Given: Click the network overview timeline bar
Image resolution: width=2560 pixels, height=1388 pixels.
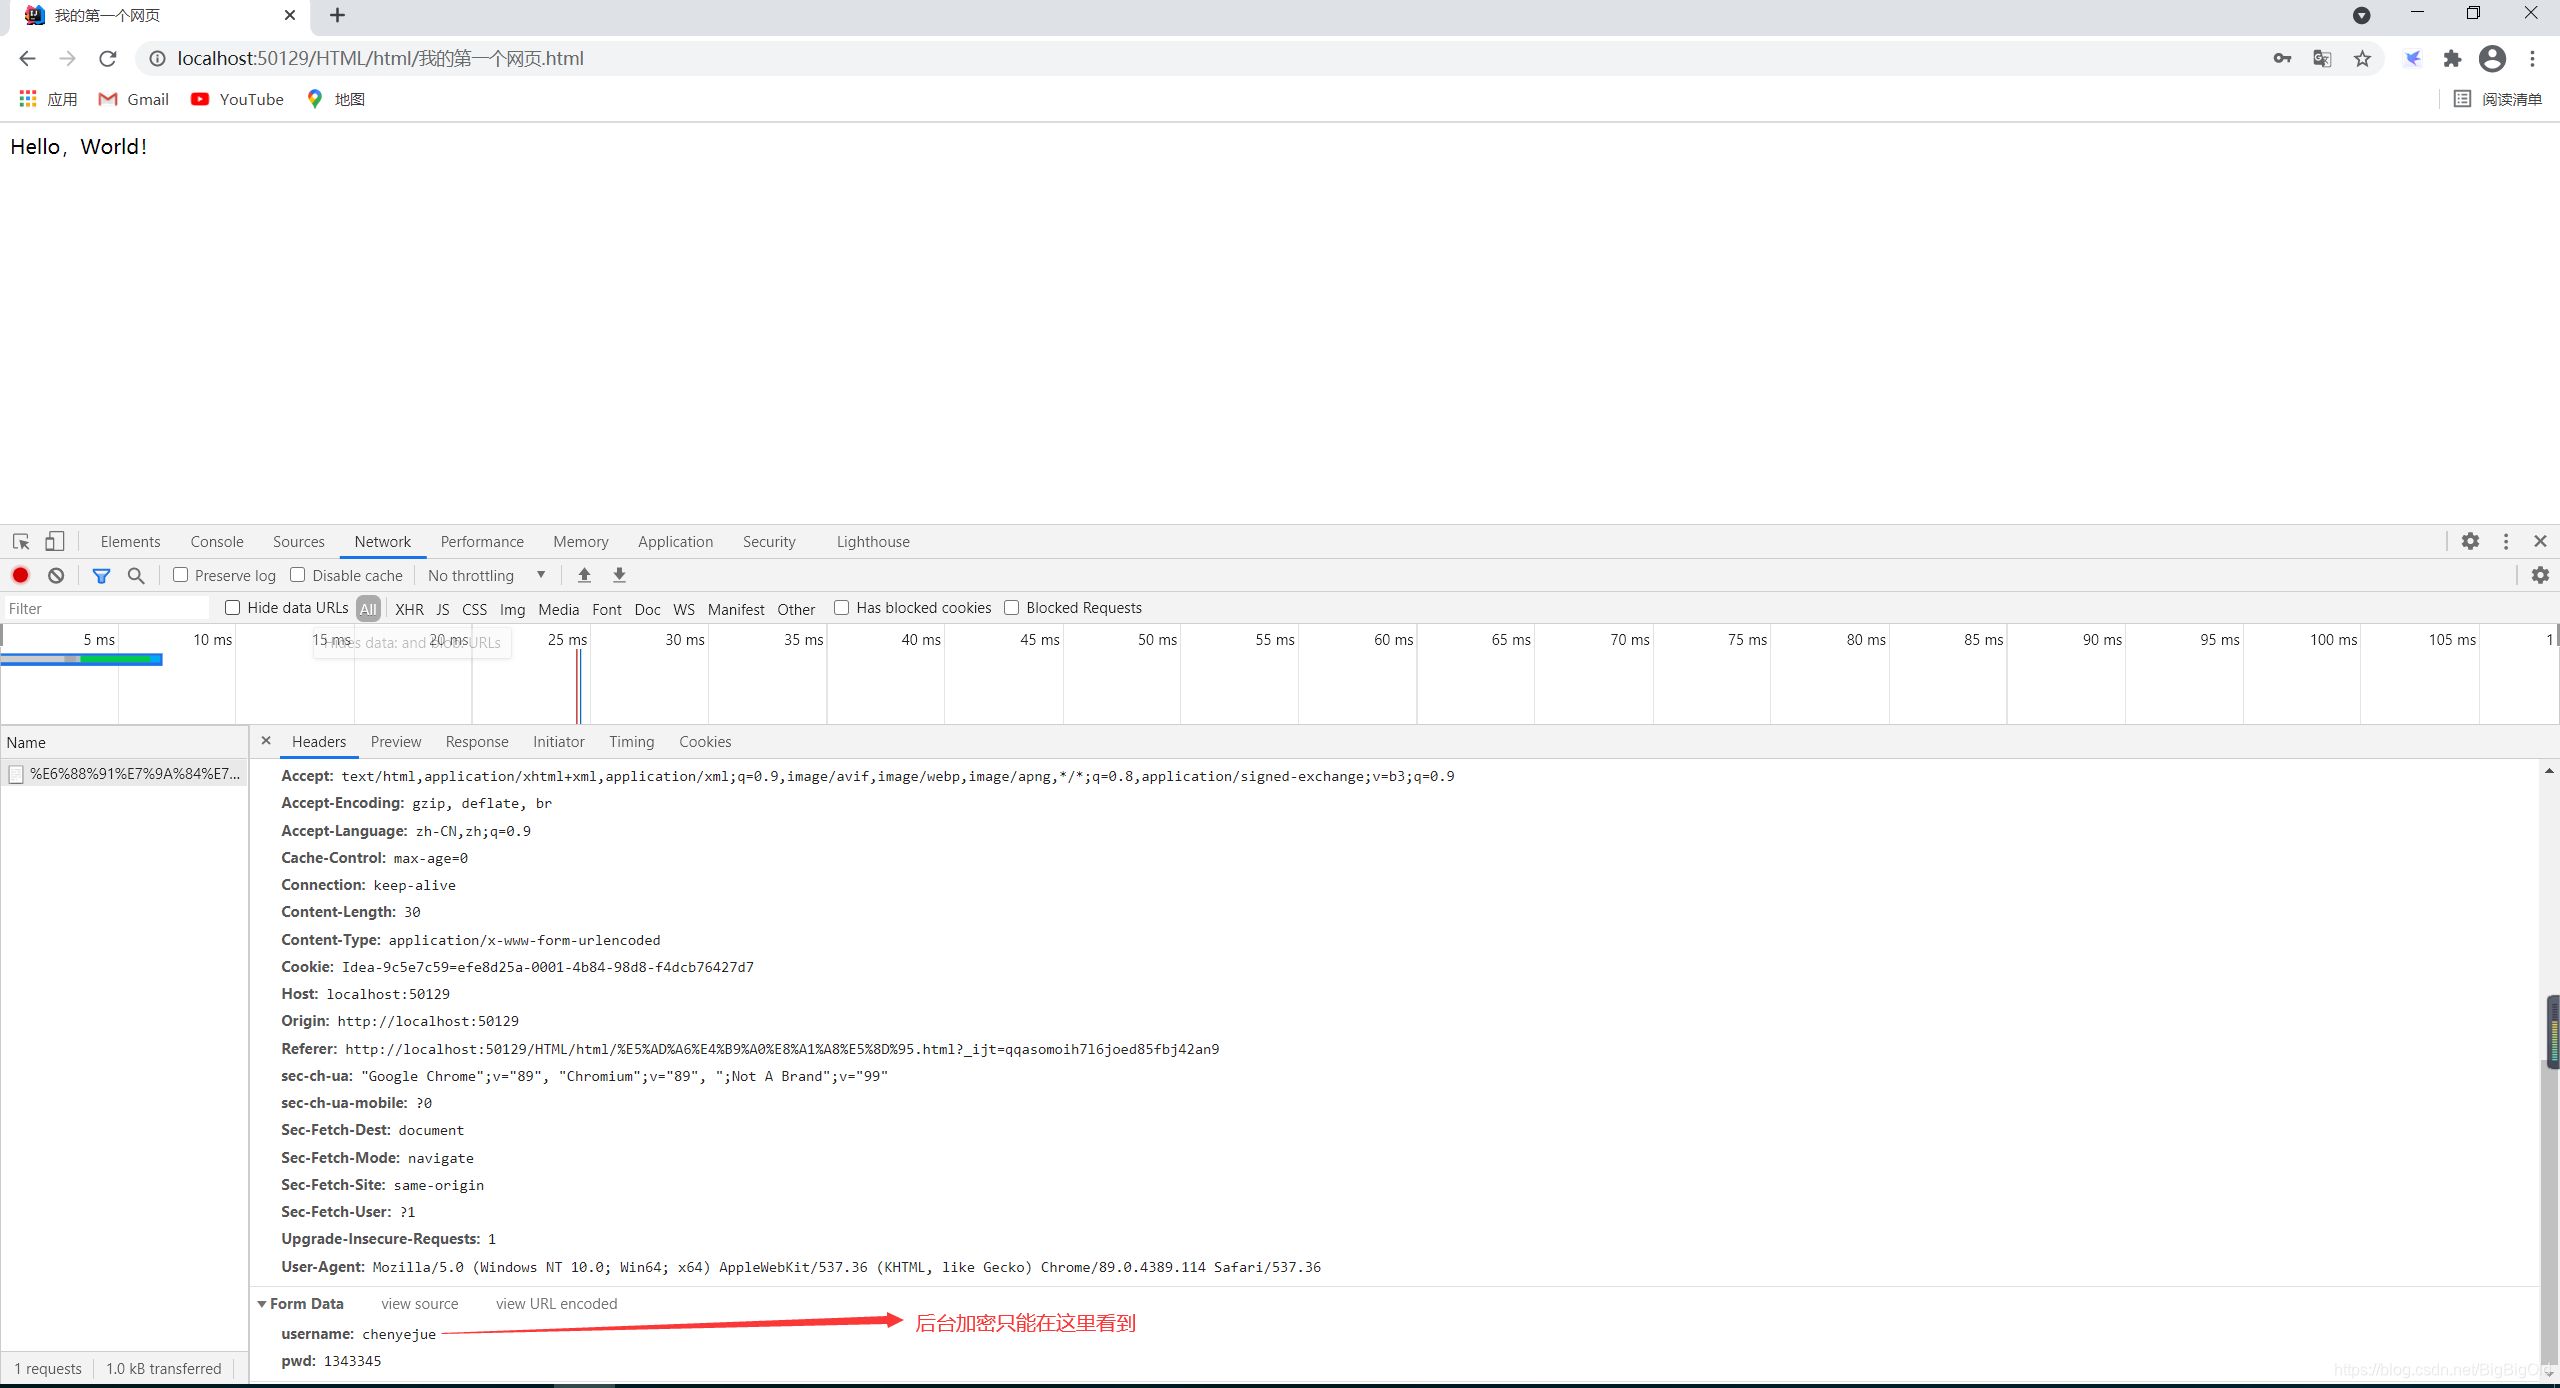Looking at the screenshot, I should 81,659.
